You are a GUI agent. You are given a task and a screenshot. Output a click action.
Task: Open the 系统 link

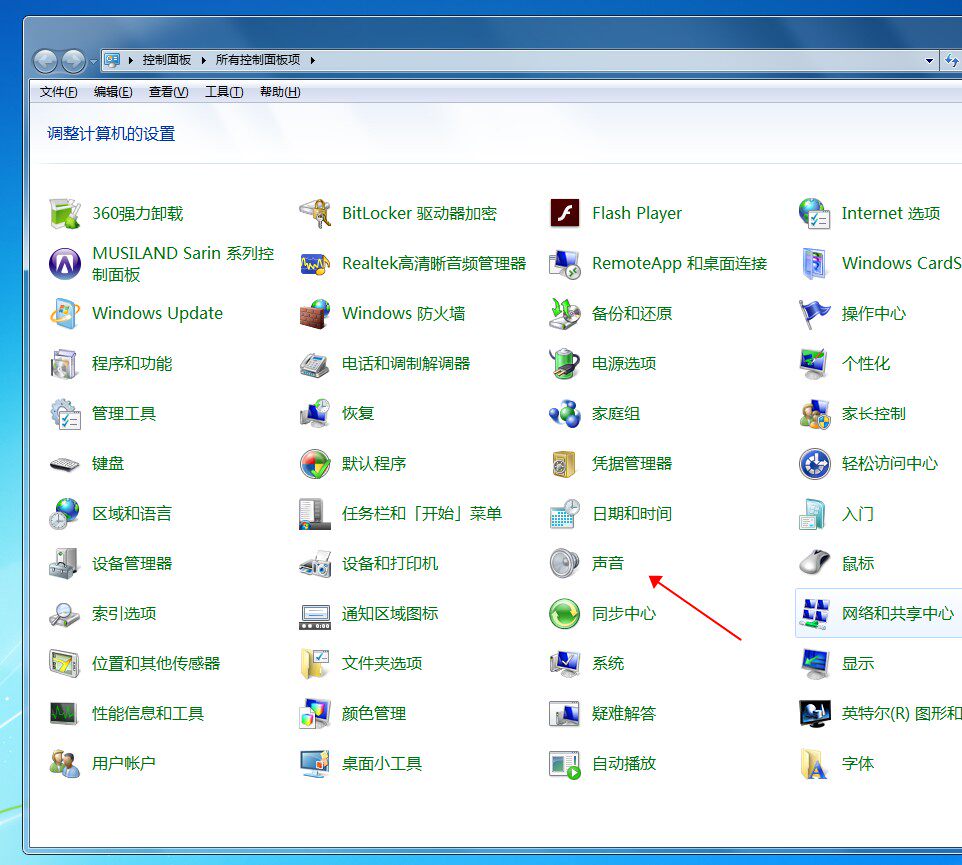[607, 664]
